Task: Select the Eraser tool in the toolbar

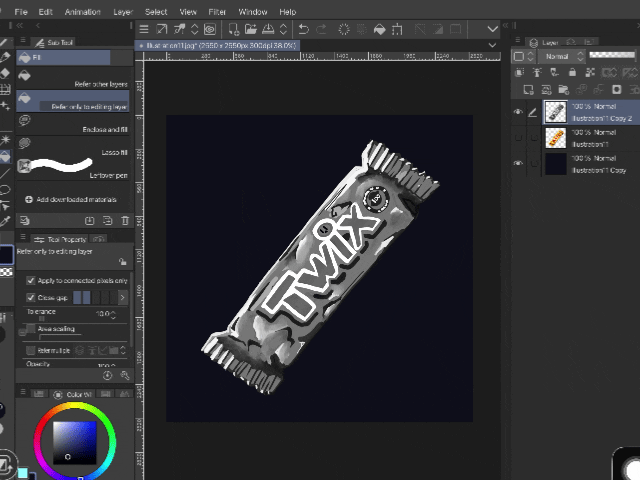Action: tap(5, 73)
